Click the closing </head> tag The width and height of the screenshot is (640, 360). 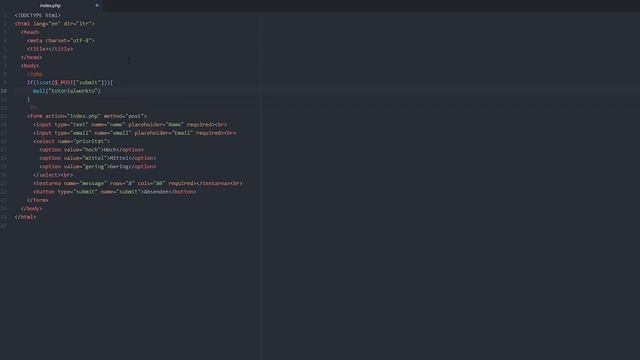[x=31, y=58]
